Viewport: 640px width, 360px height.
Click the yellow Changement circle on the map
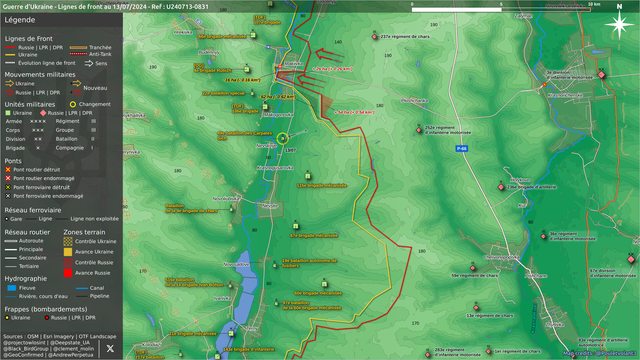282,138
